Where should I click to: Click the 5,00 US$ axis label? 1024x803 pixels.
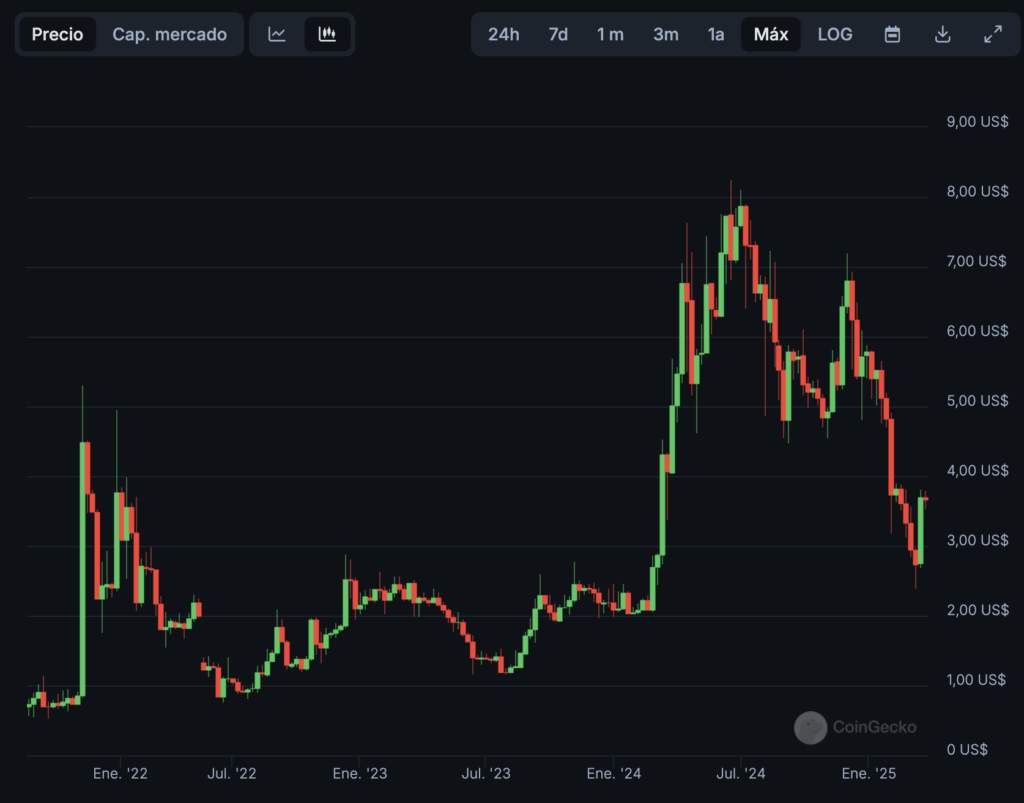[x=977, y=401]
